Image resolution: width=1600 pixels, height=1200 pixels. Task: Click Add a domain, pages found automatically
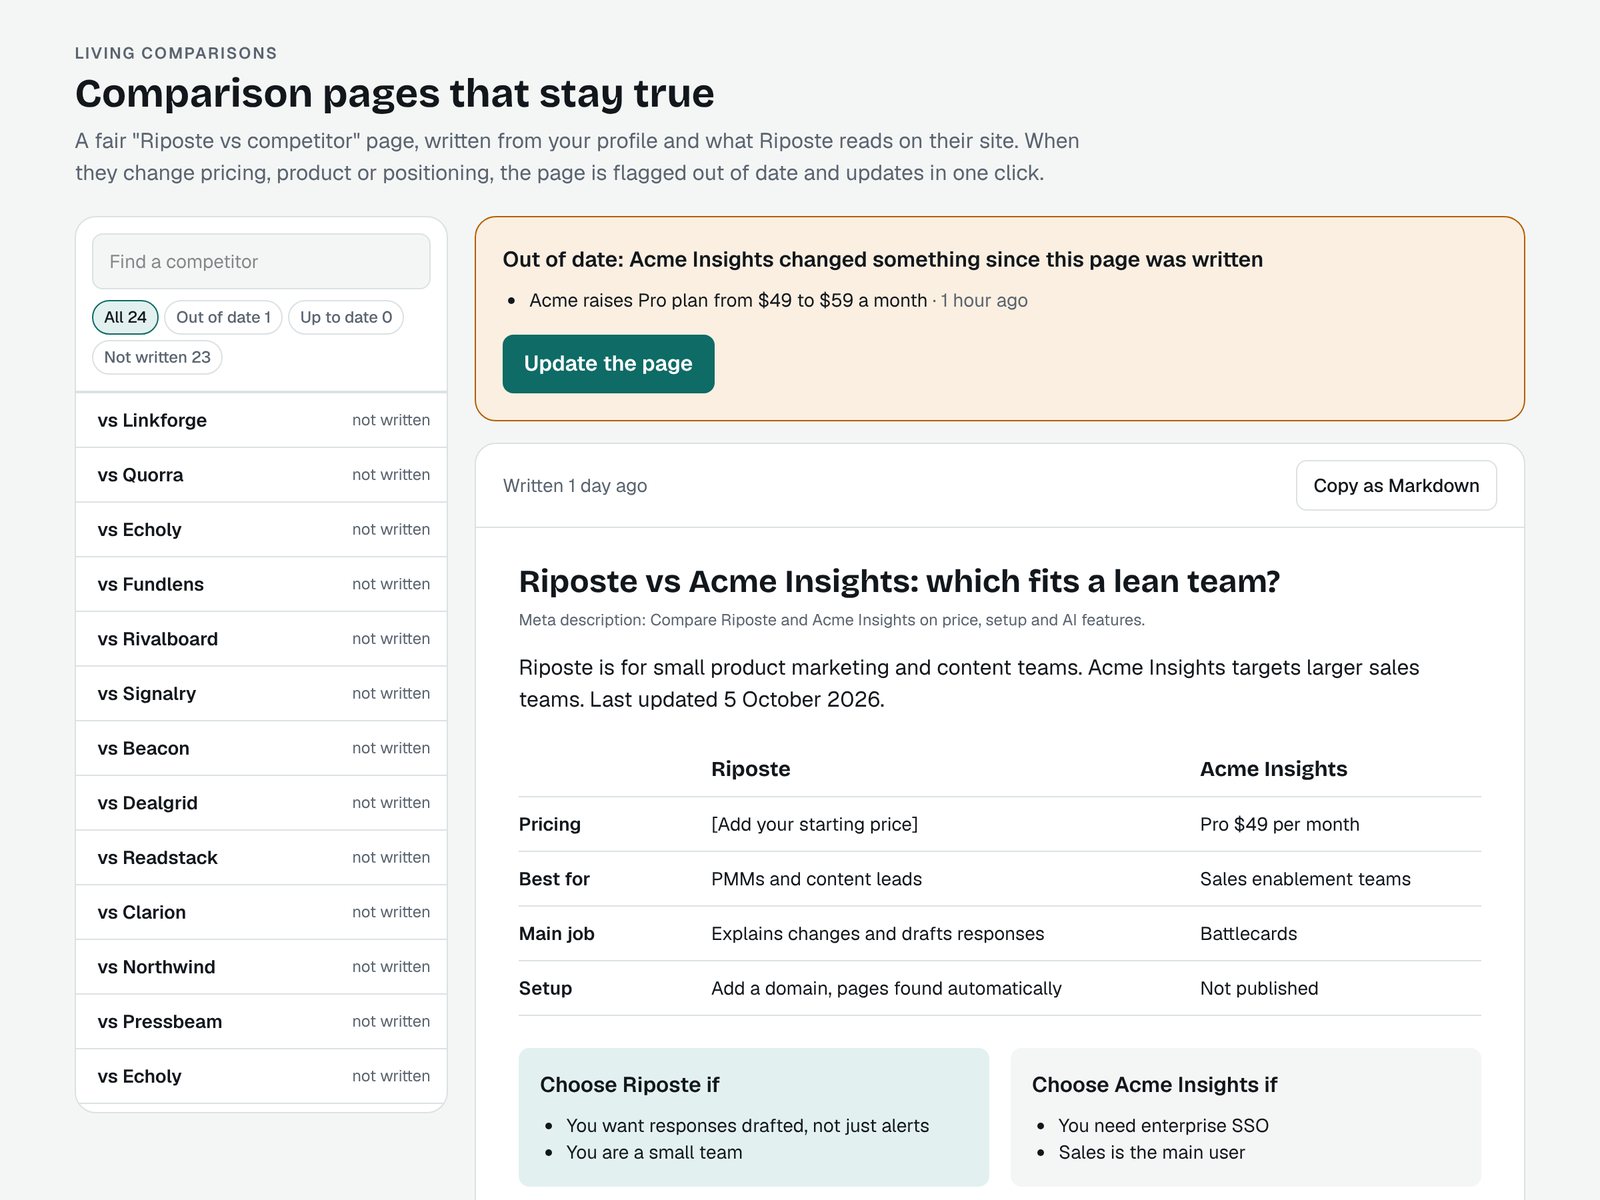click(886, 988)
